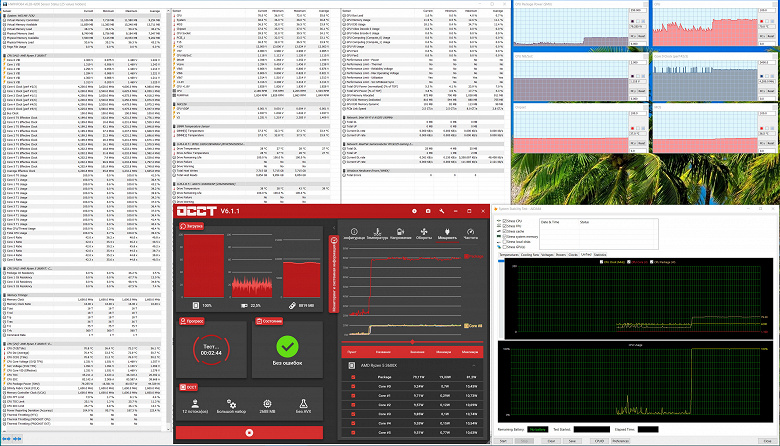Click Start button in AIDA64 stability test
Screen dimensions: 780x446
(503, 441)
